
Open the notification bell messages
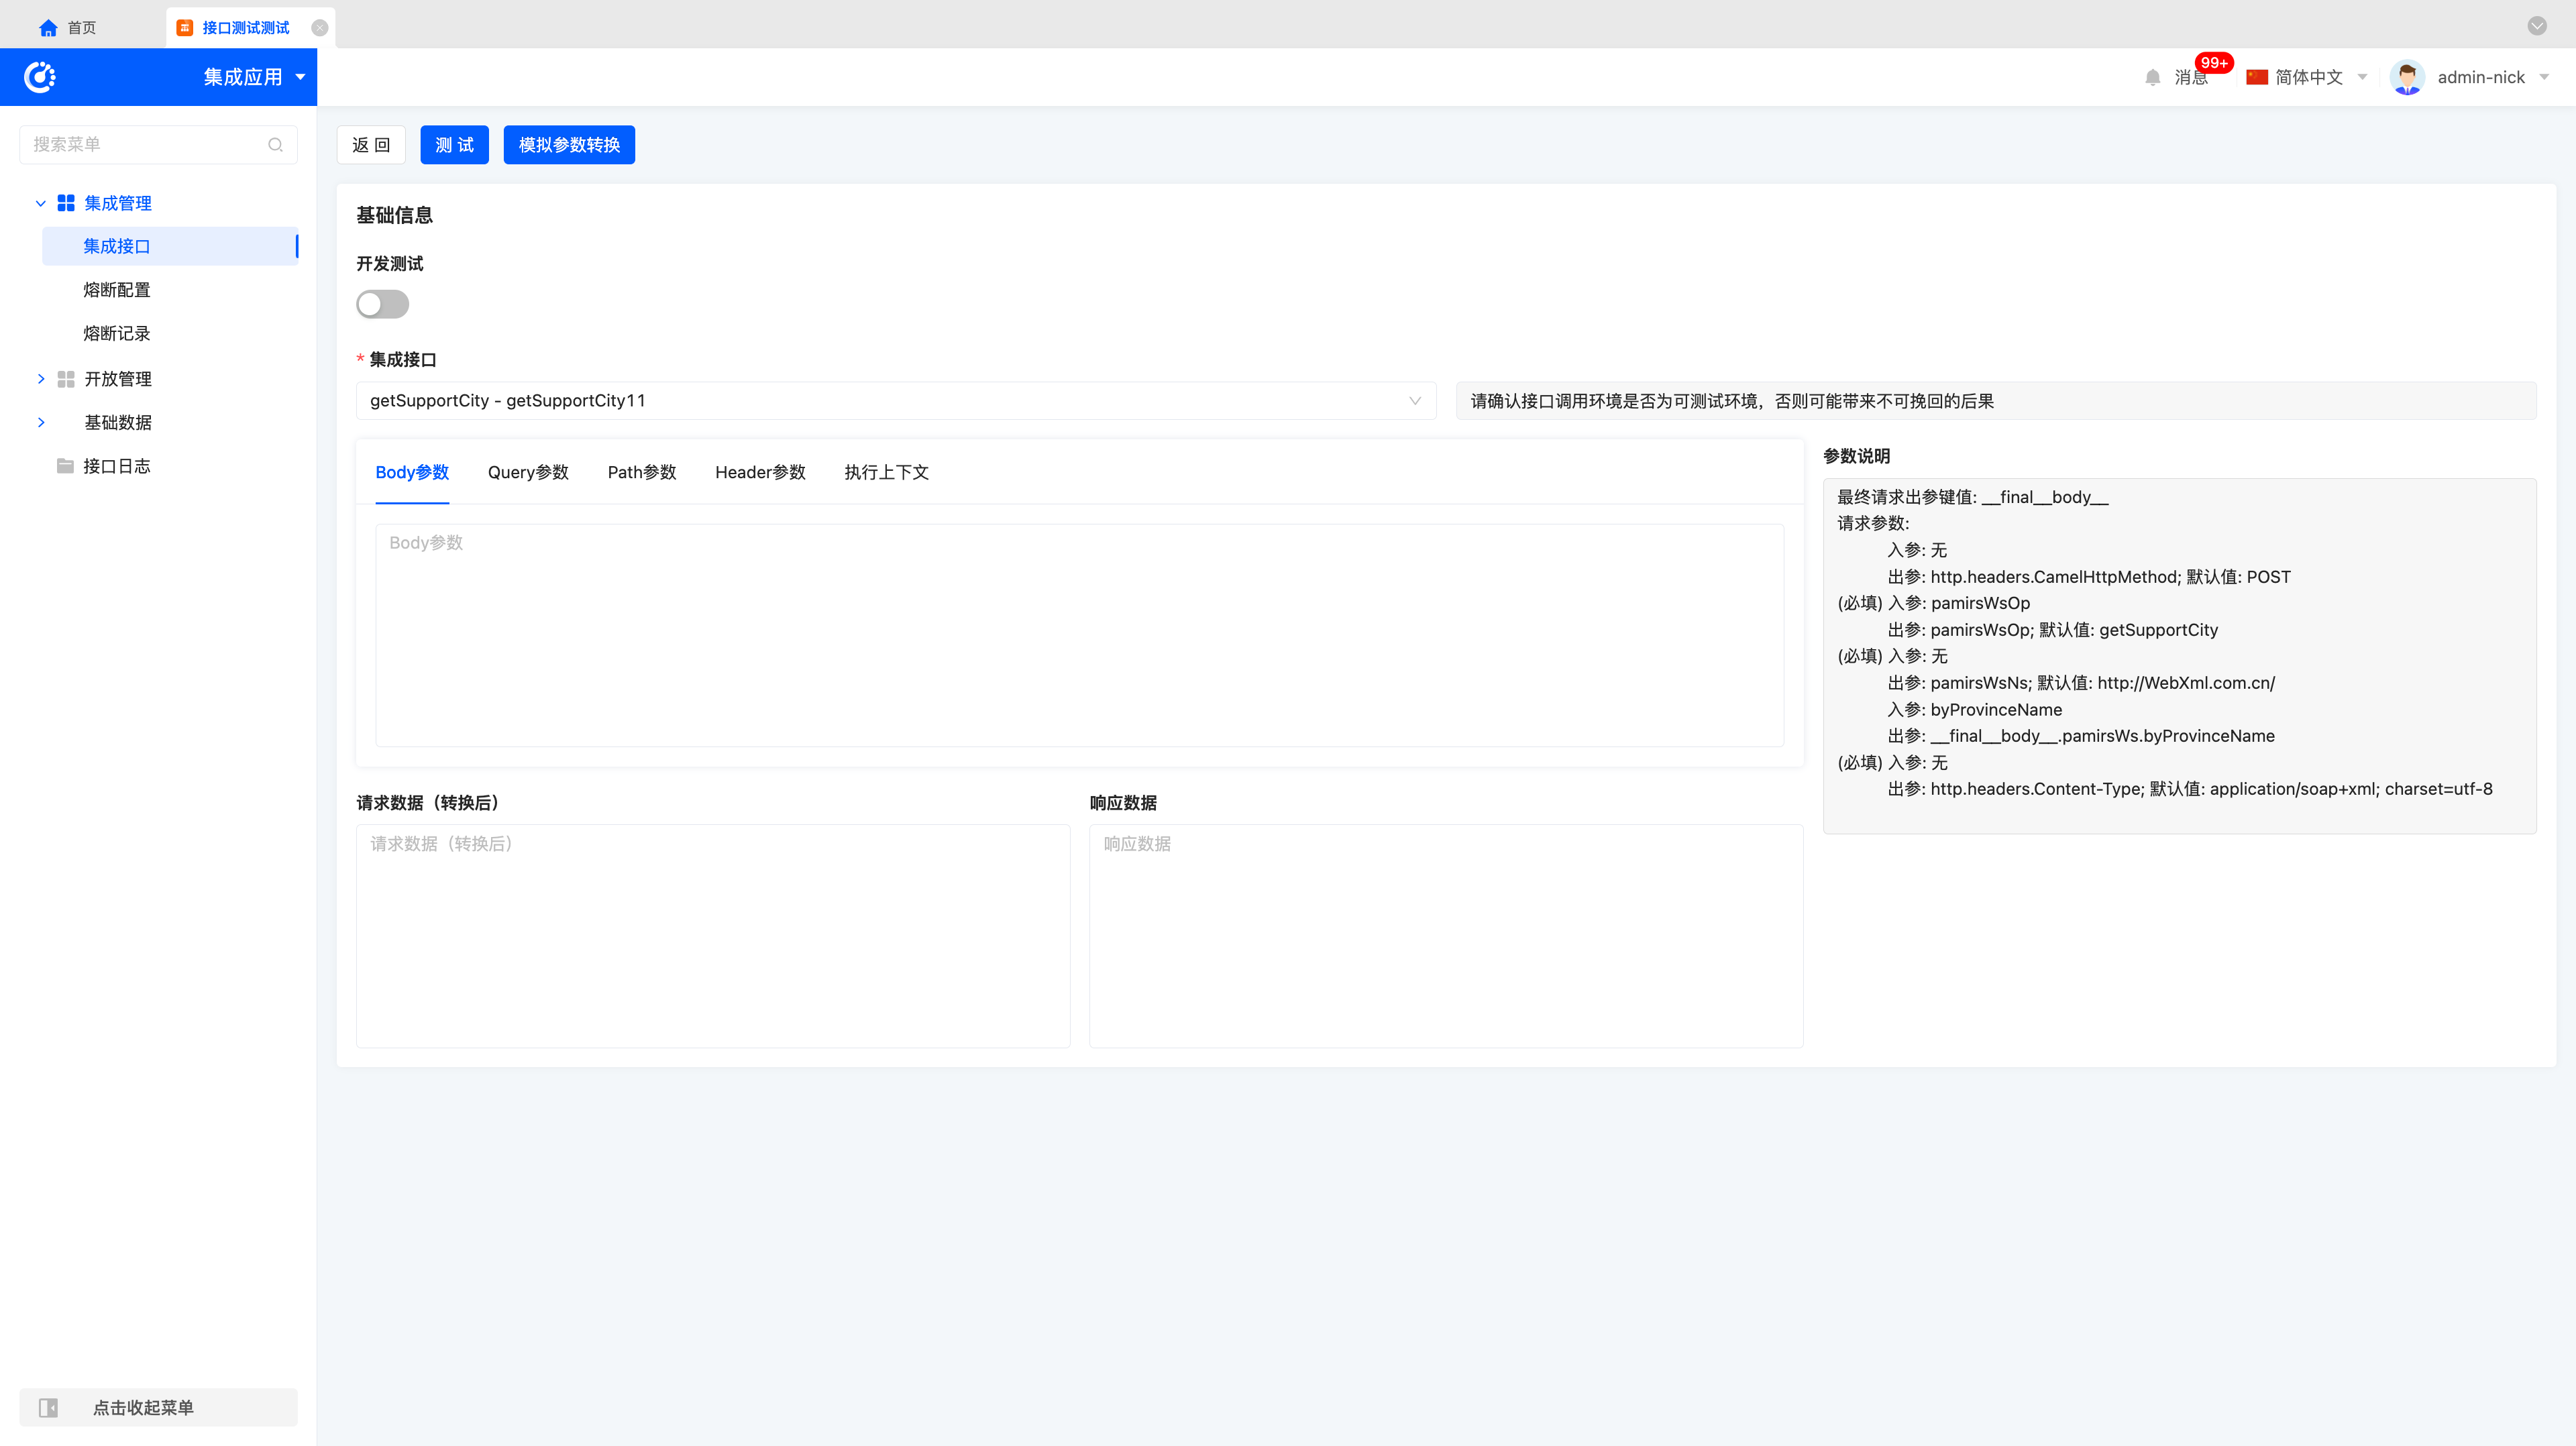click(x=2153, y=77)
